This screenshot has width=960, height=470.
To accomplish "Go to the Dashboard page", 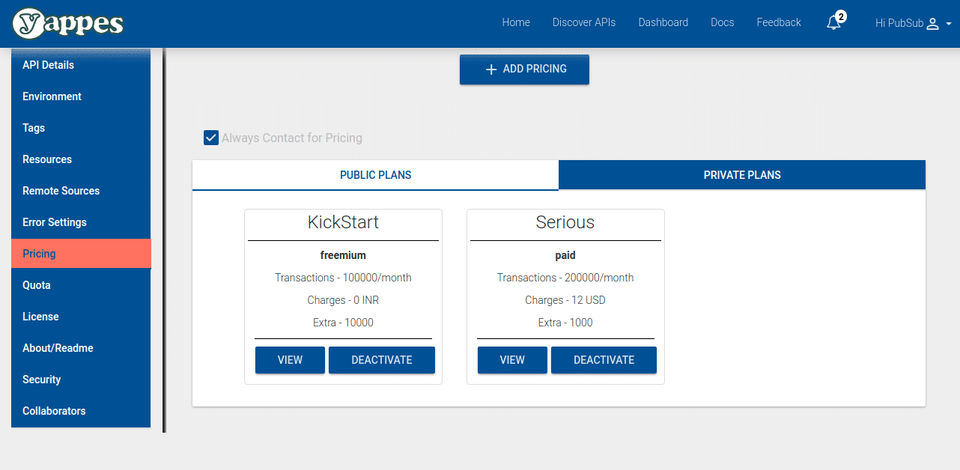I will click(663, 23).
